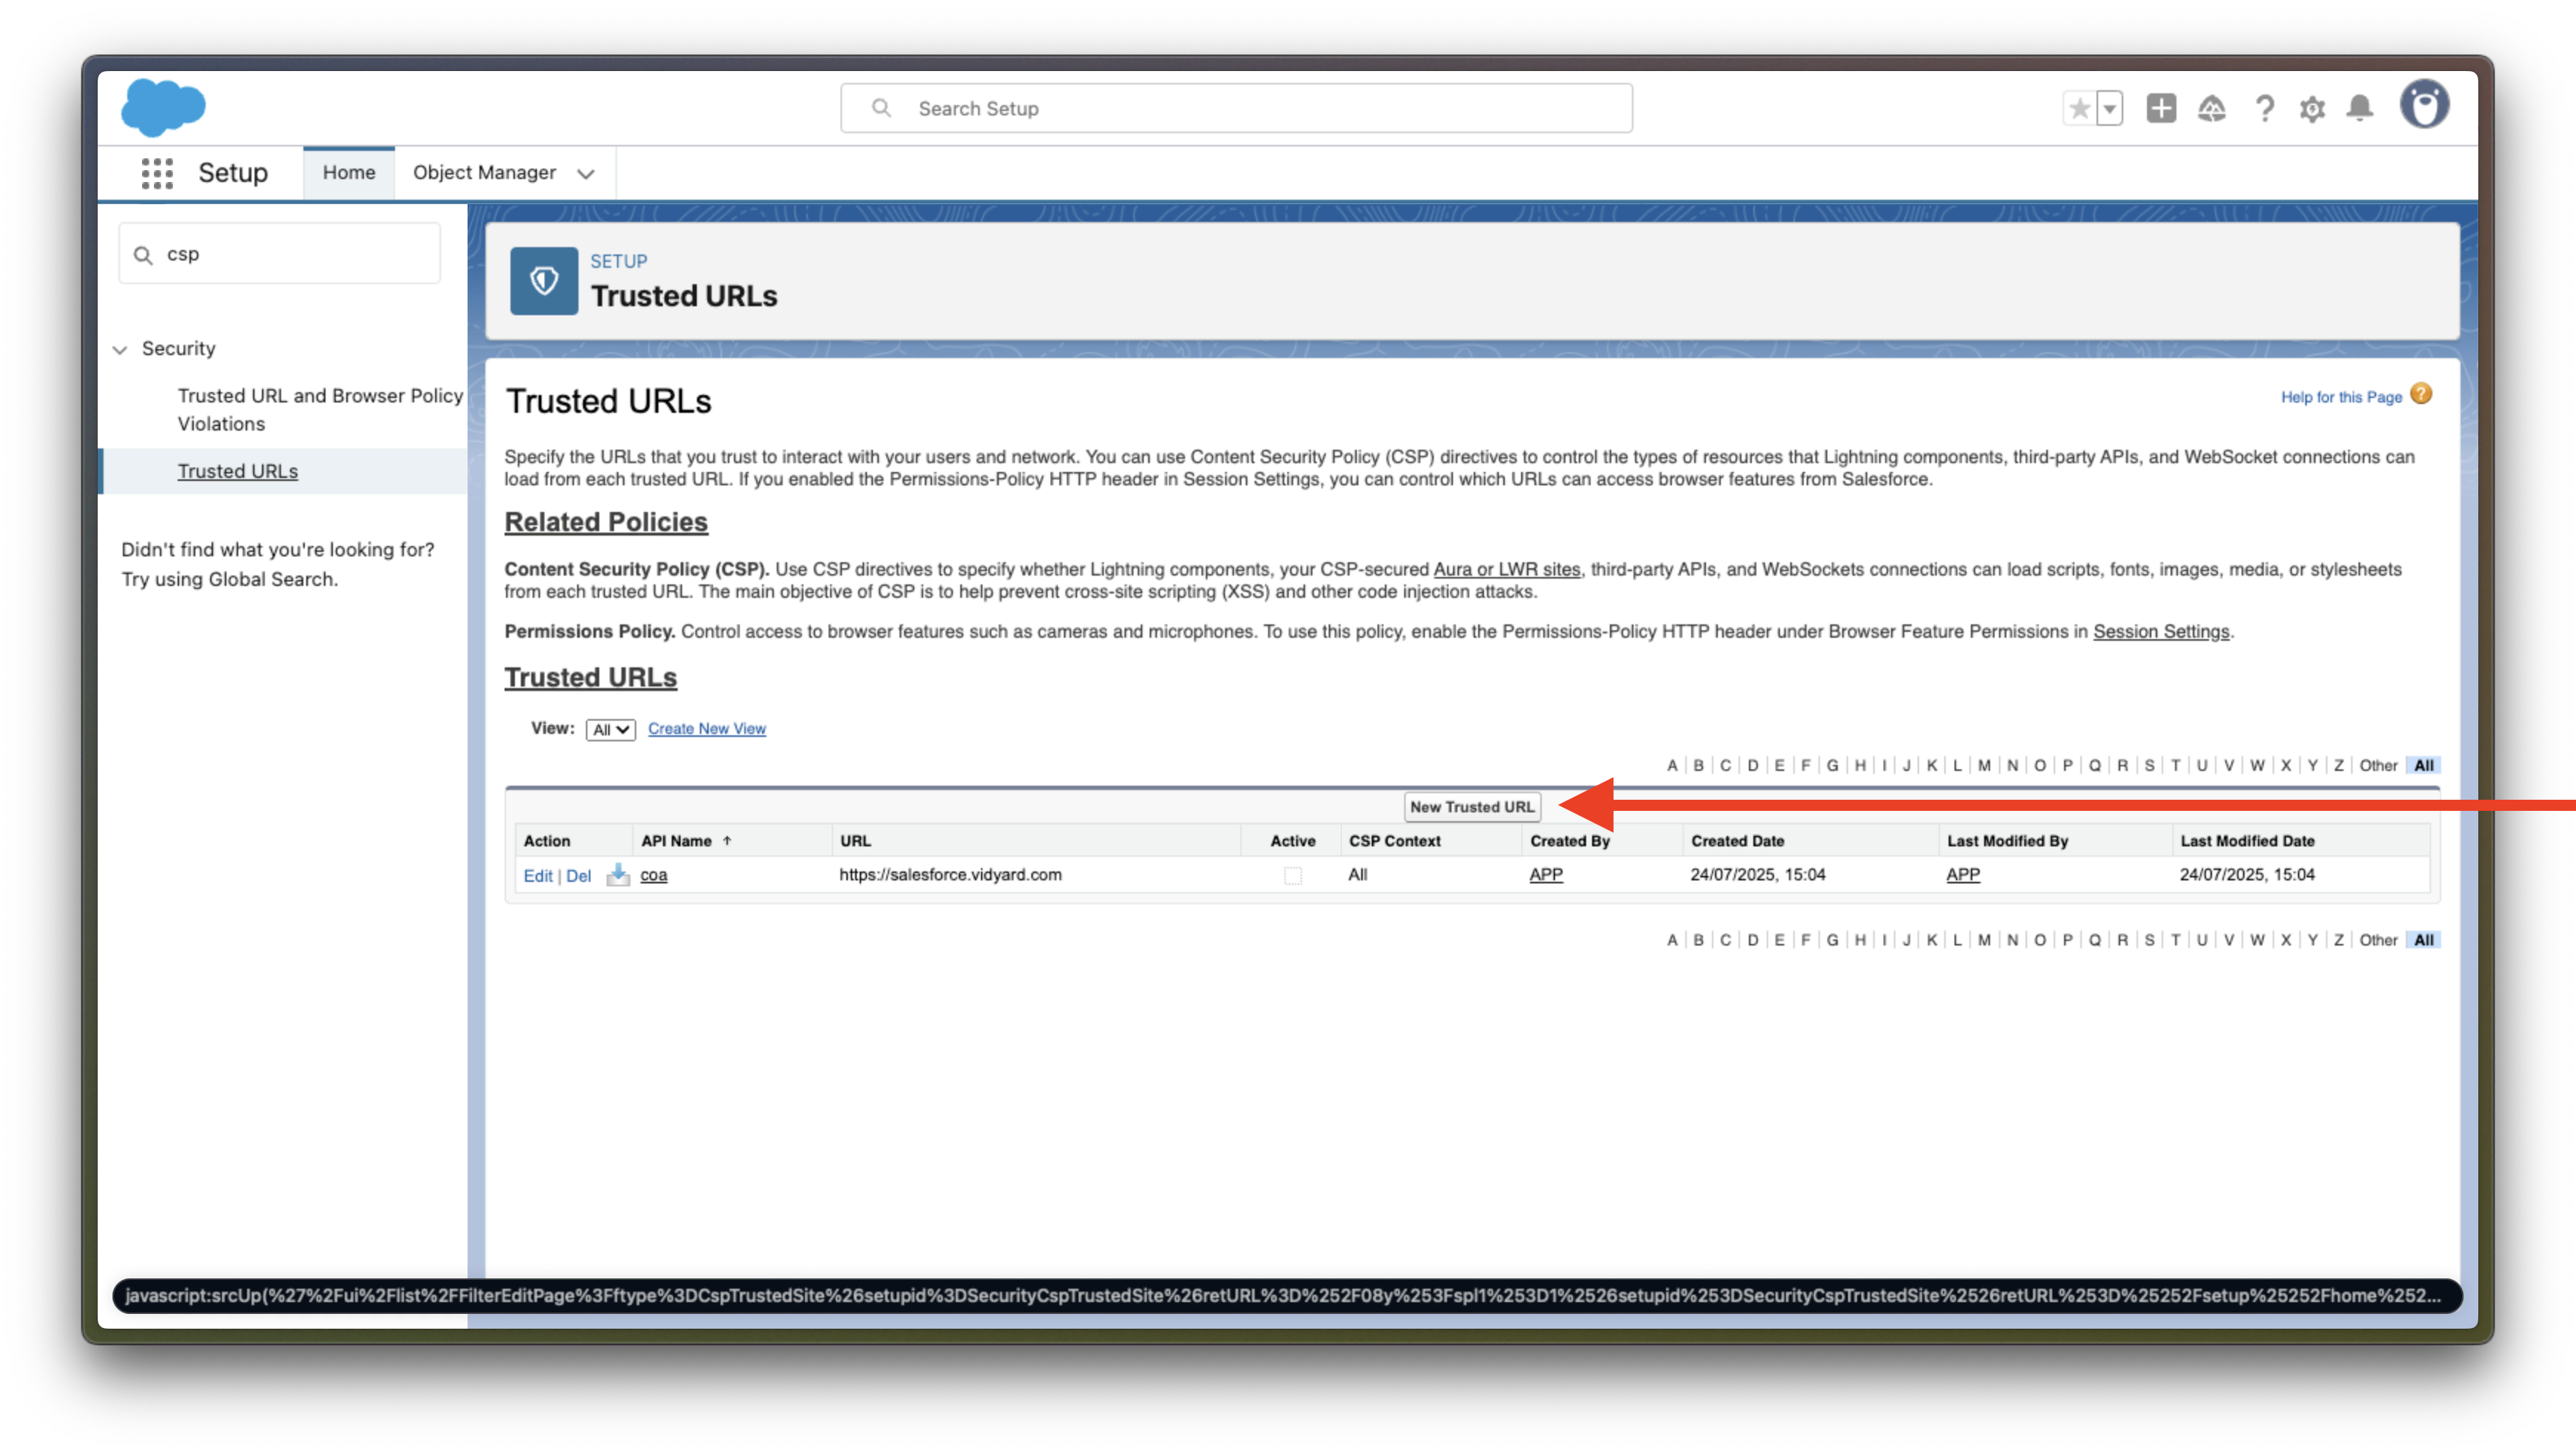Open the View All dropdown
2576x1453 pixels.
tap(610, 730)
